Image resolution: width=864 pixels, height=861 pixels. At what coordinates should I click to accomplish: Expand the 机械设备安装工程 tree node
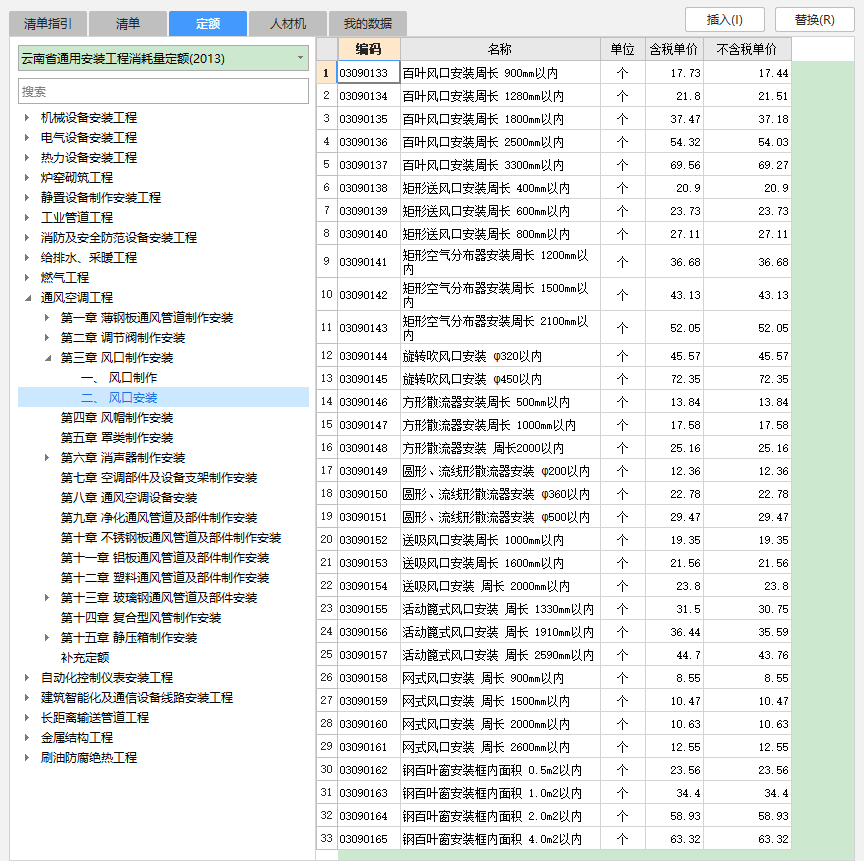click(27, 118)
